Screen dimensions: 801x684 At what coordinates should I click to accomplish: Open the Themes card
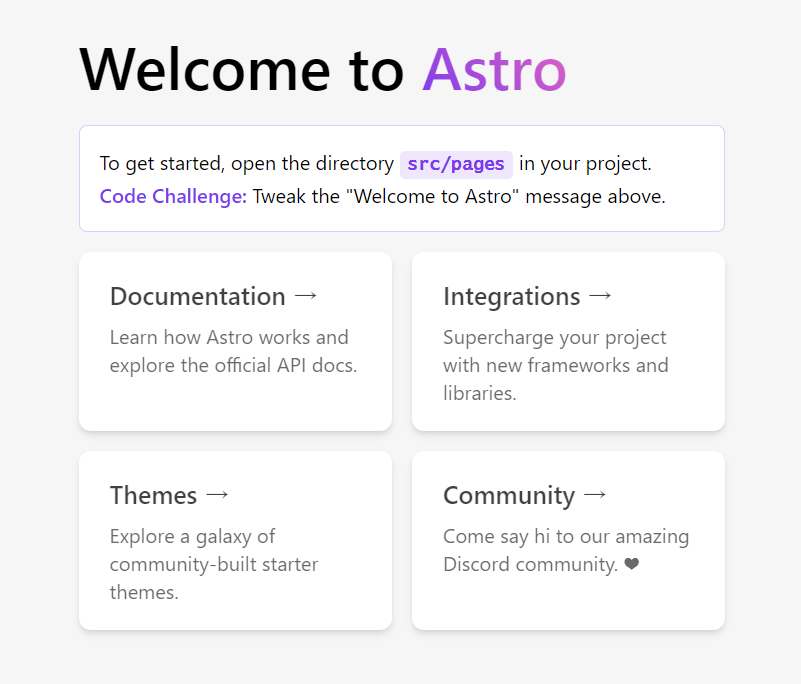(x=235, y=540)
